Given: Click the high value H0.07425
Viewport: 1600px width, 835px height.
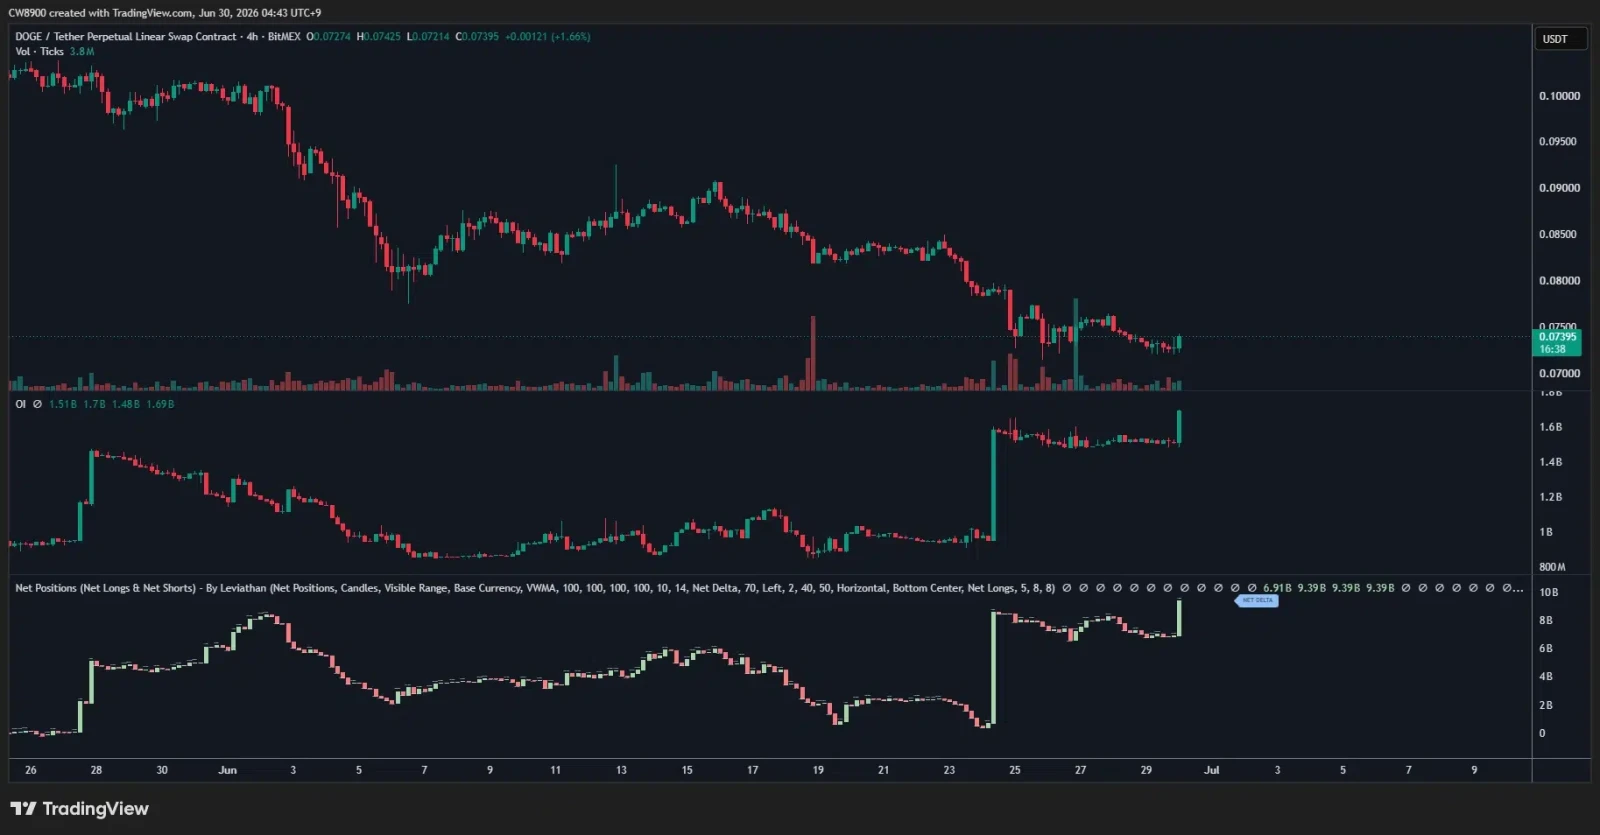Looking at the screenshot, I should coord(379,36).
